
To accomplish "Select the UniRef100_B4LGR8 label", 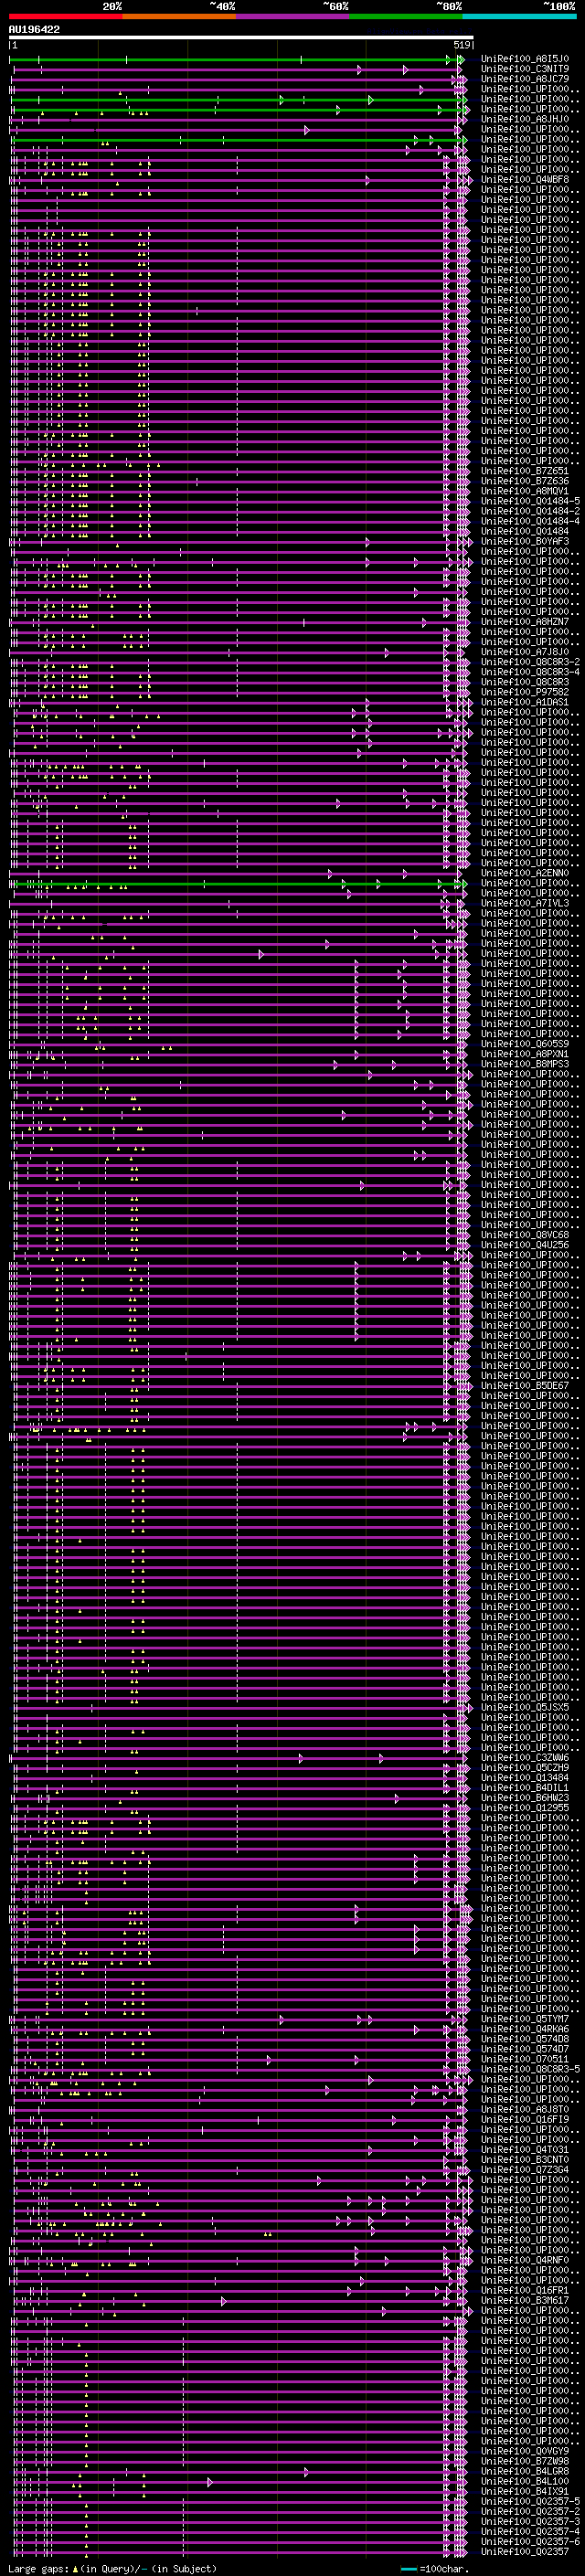I will tap(525, 2471).
